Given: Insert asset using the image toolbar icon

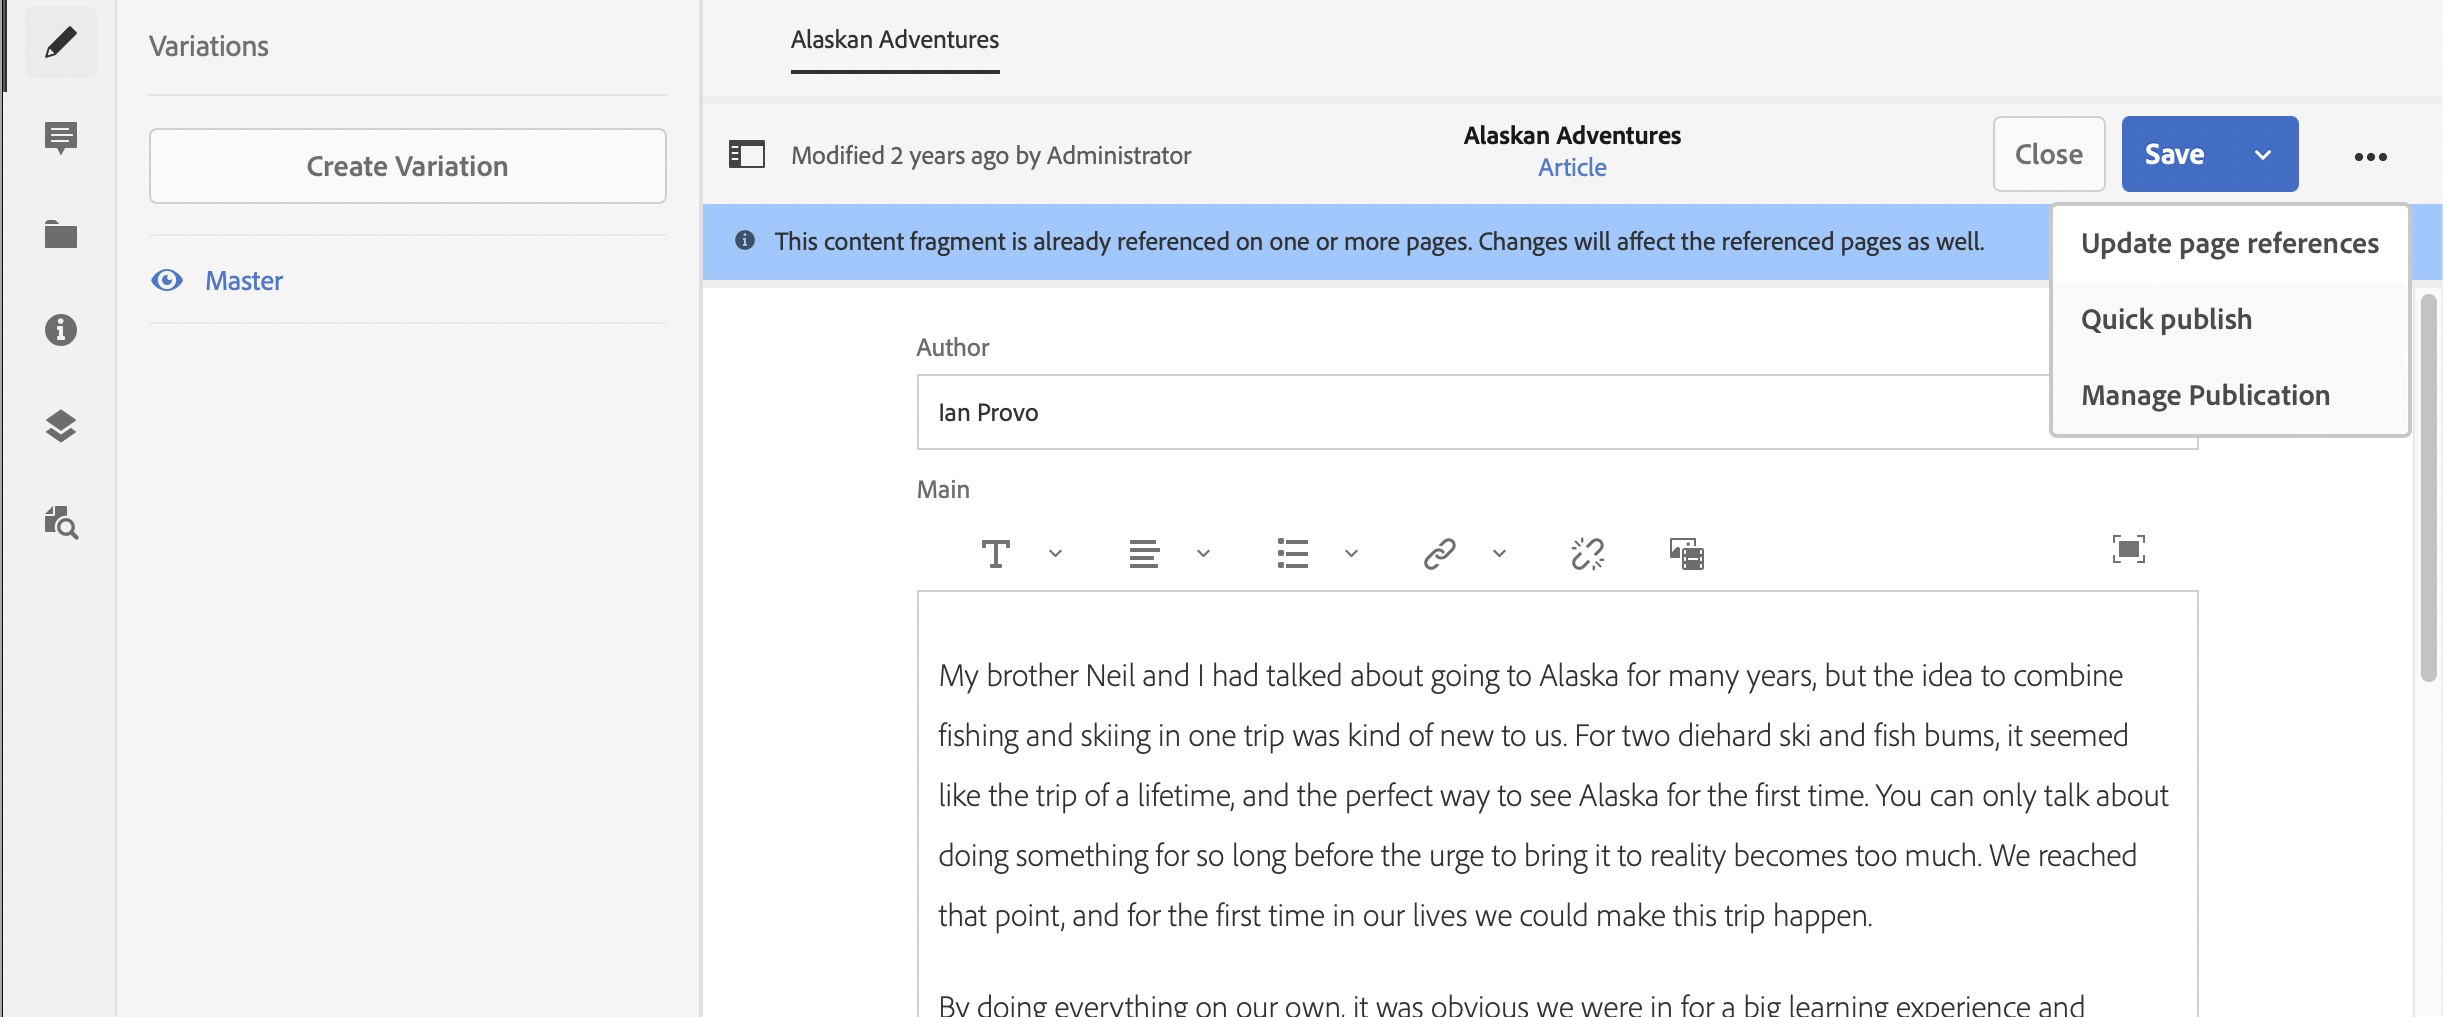Looking at the screenshot, I should point(1686,553).
